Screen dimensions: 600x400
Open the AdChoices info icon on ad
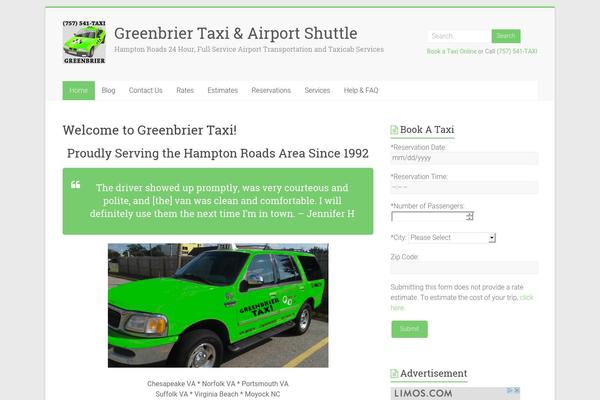pyautogui.click(x=510, y=390)
